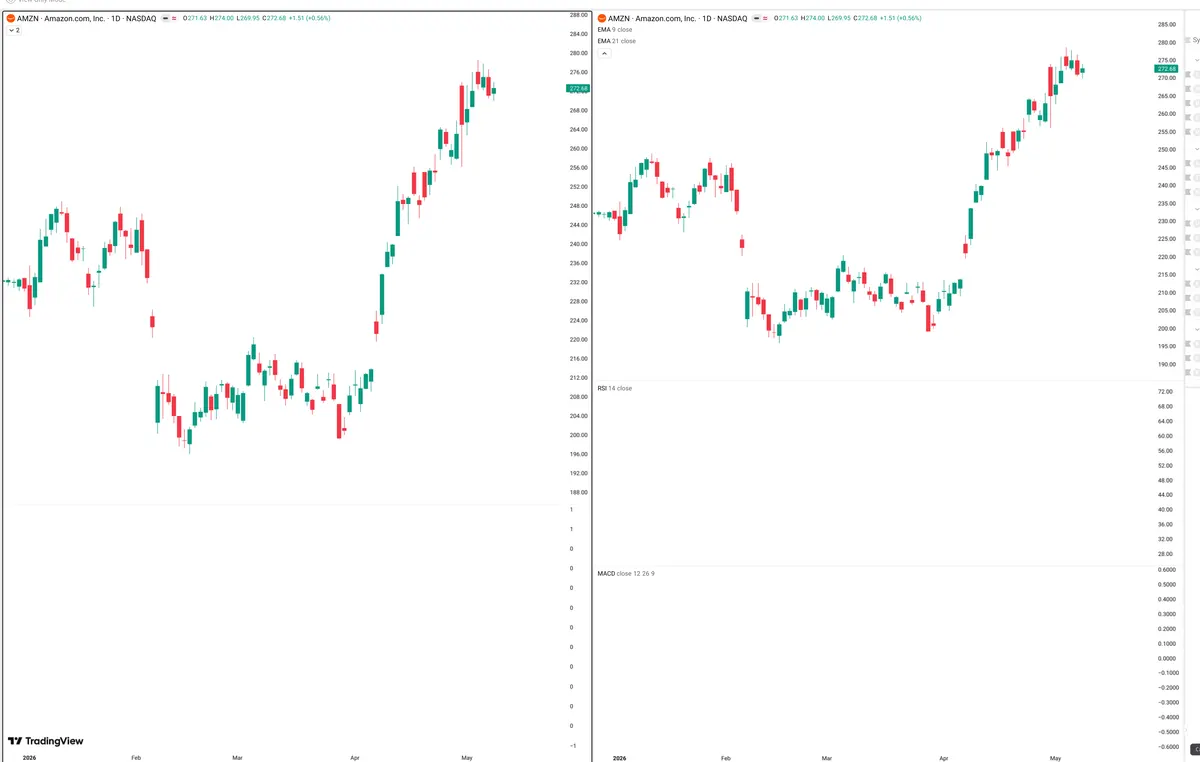The width and height of the screenshot is (1200, 762).
Task: Click the Feb label on left chart time axis
Action: (x=136, y=759)
